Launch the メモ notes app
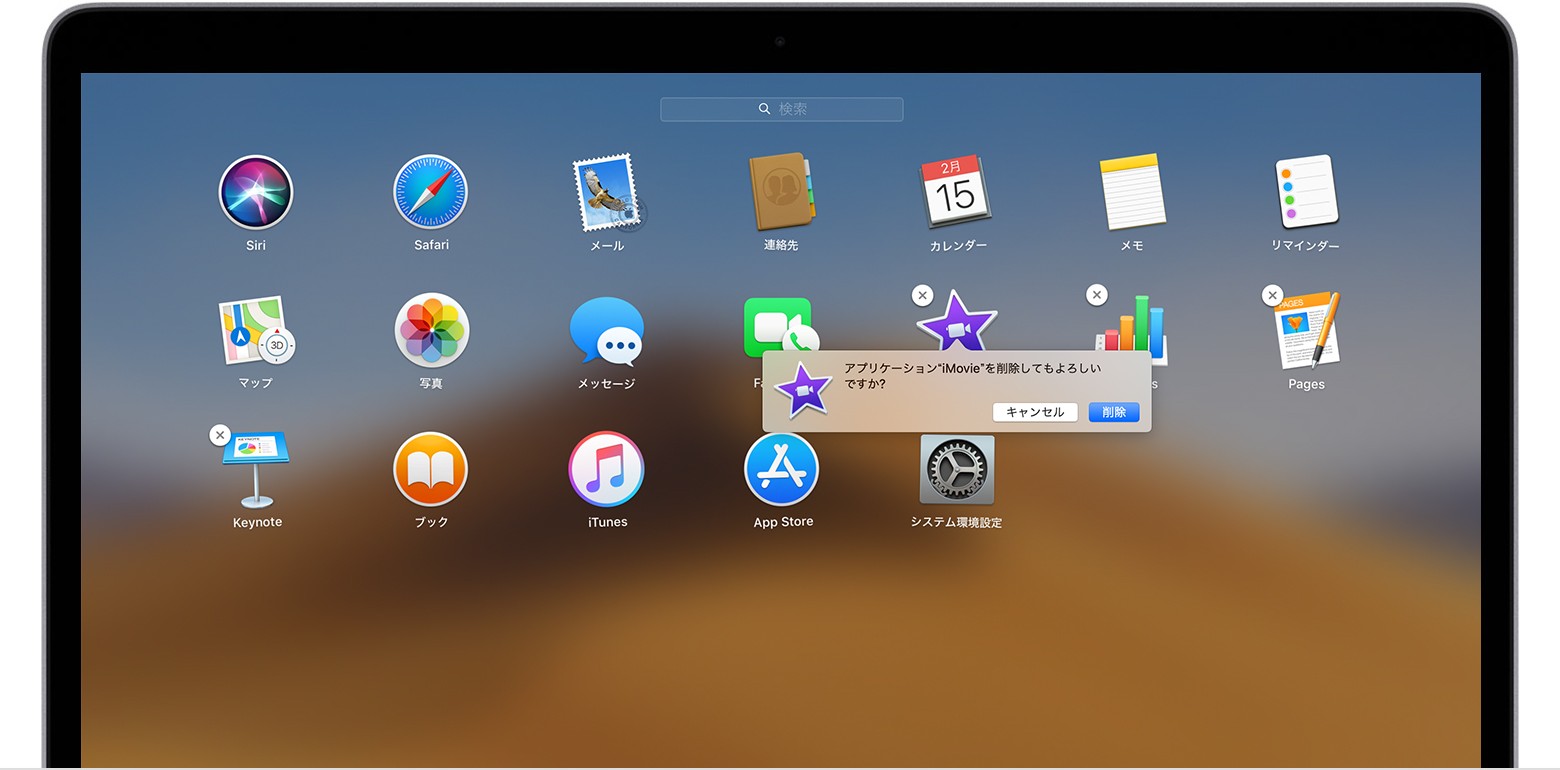Screen dimensions: 1560x770 [1131, 193]
